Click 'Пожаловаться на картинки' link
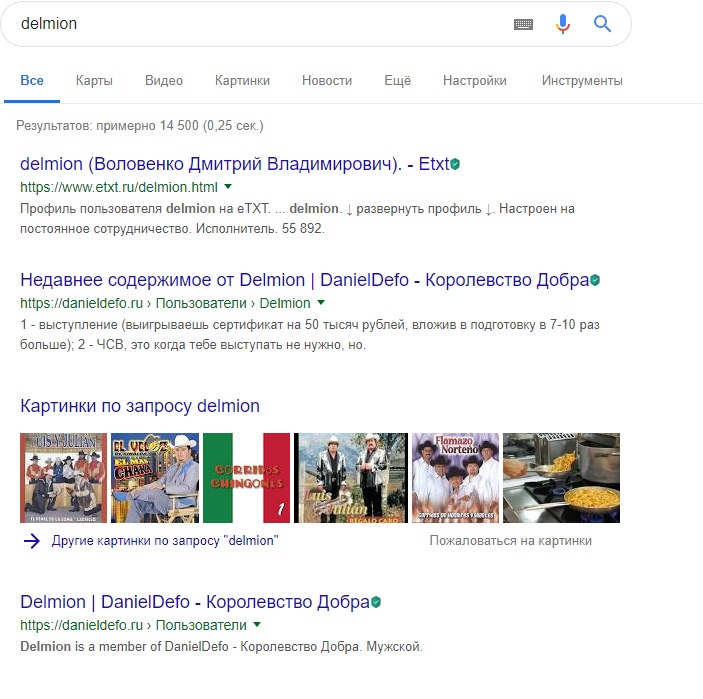Screen dimensions: 703x699 click(x=511, y=541)
